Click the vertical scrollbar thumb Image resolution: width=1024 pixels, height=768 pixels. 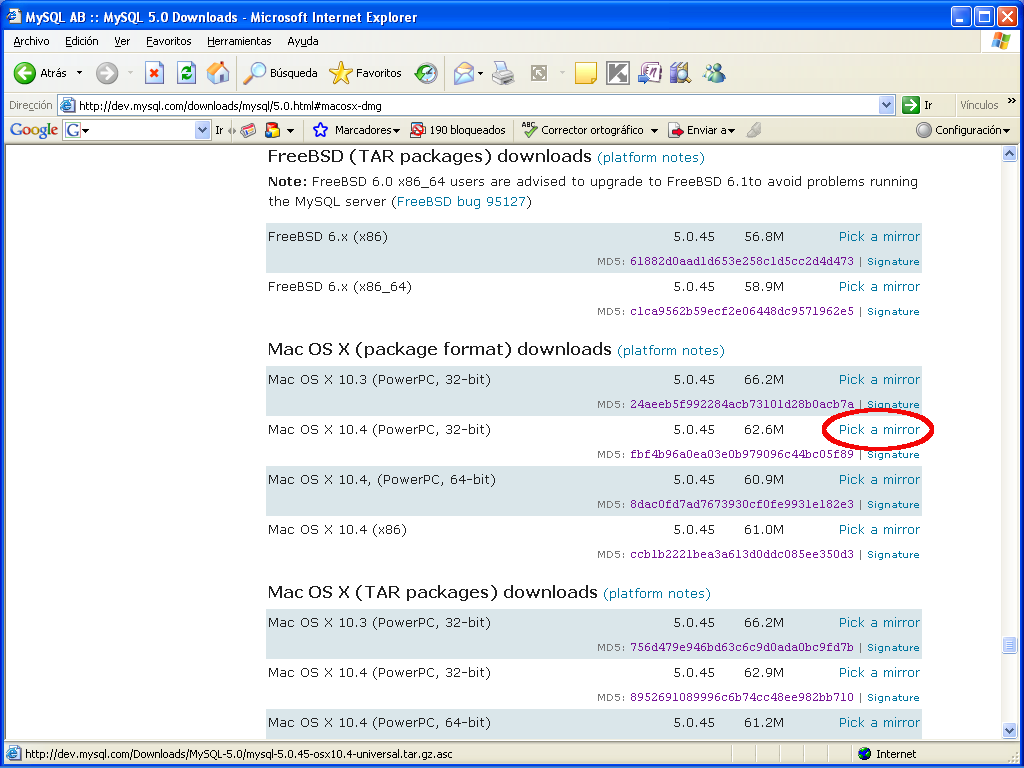1009,645
